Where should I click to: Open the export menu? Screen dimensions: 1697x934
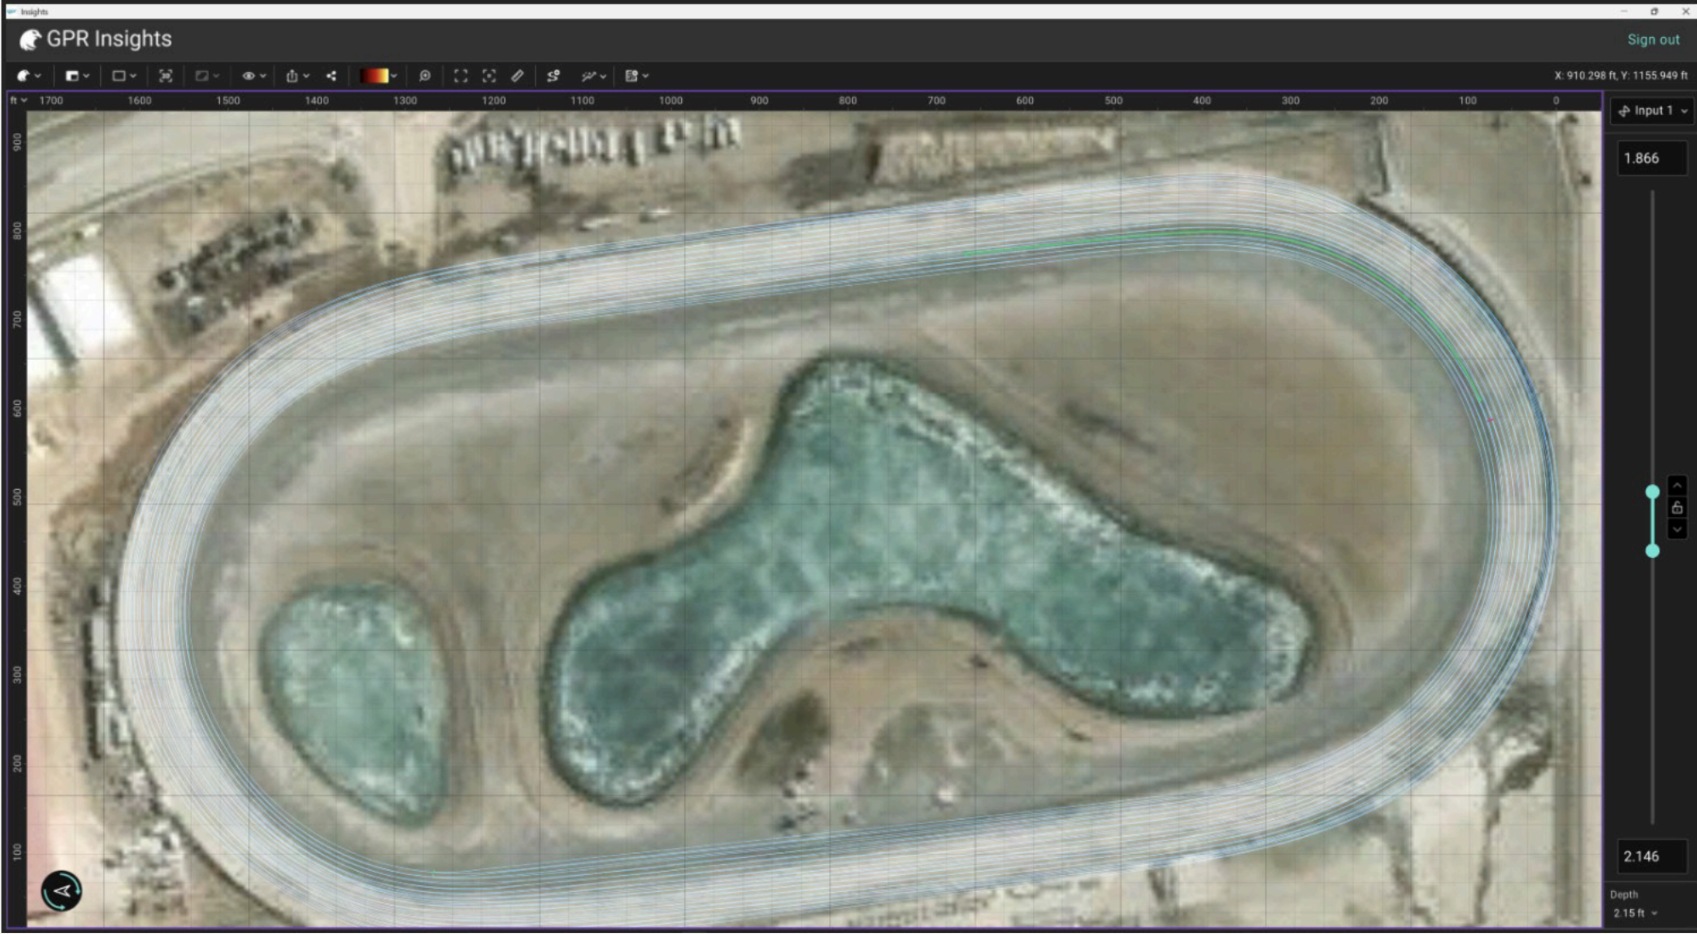[x=297, y=76]
